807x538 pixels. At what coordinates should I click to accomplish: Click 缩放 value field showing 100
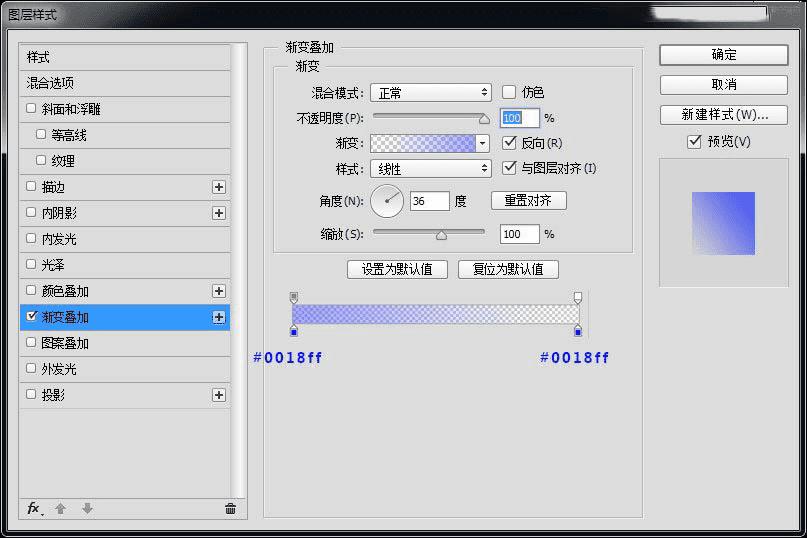(520, 234)
